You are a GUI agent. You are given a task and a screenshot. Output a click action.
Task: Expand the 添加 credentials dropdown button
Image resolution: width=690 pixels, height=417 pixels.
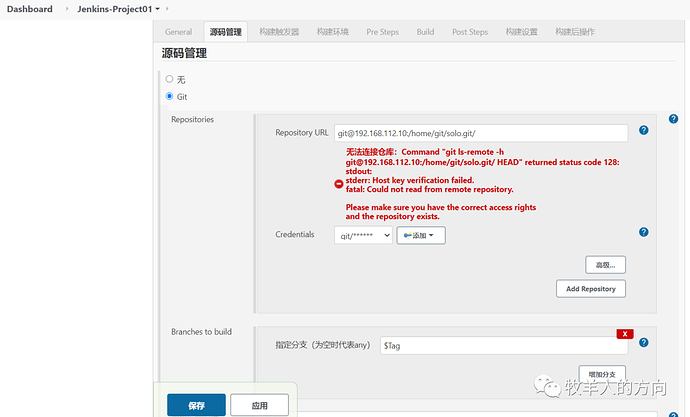coord(420,236)
